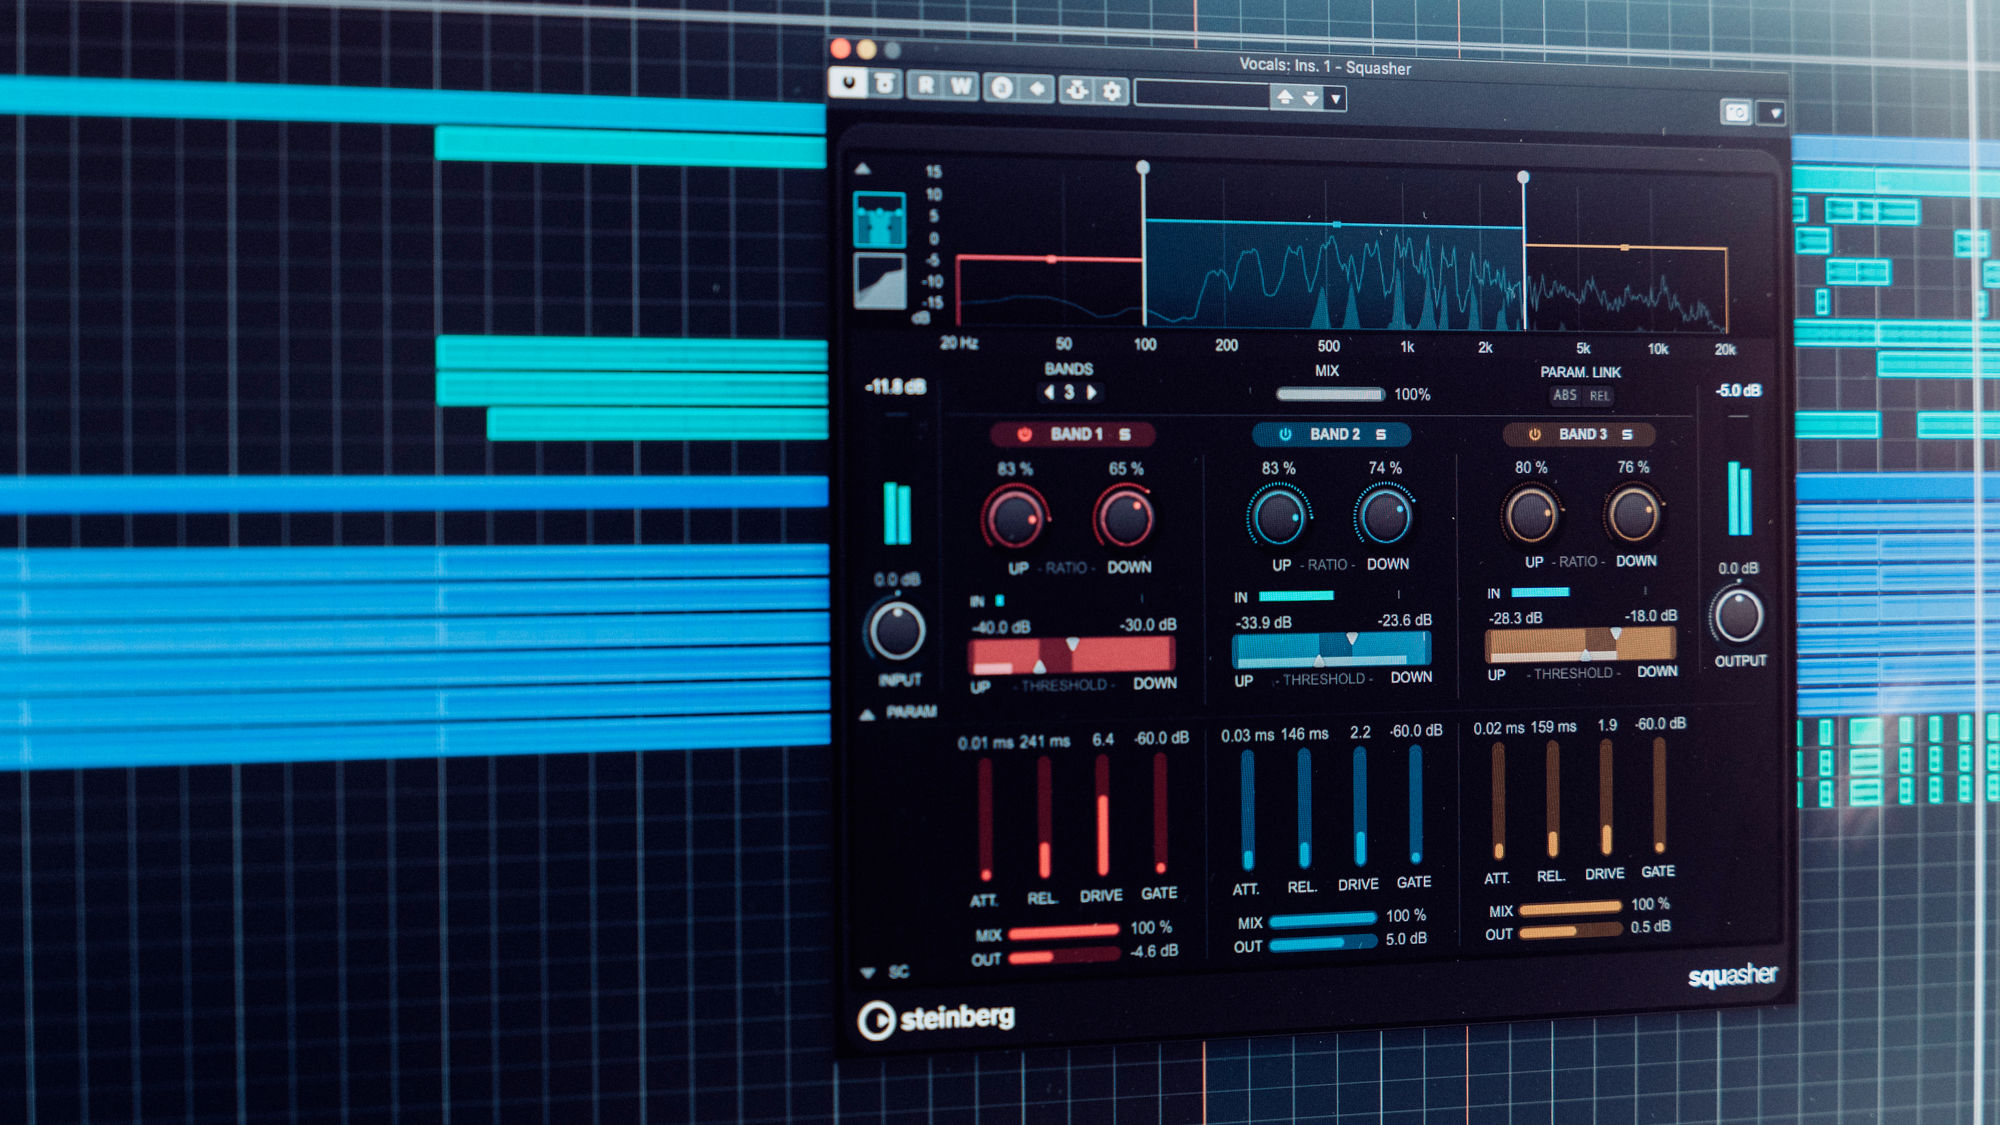Select the spectrum display view thumbnail
This screenshot has width=2000, height=1125.
[x=879, y=220]
